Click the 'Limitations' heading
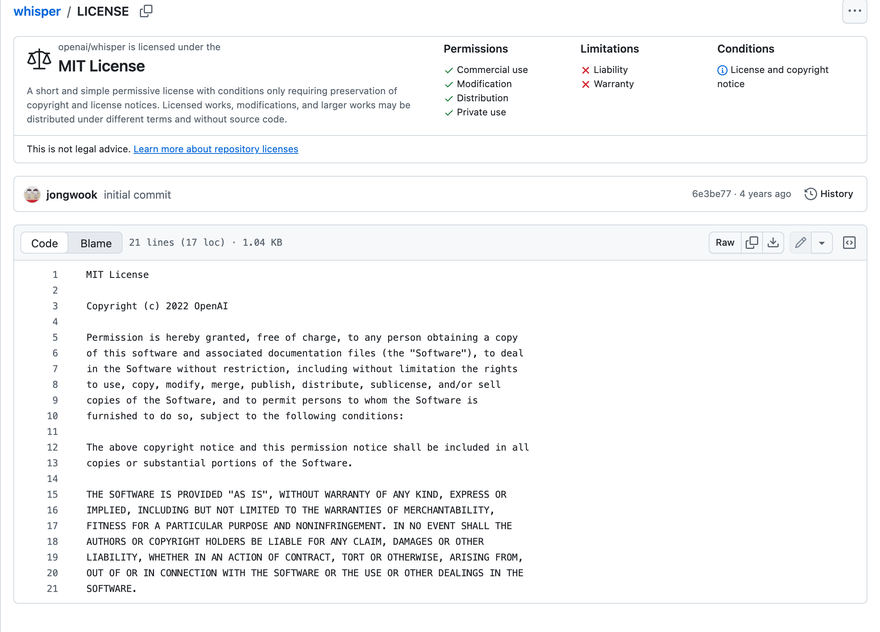880x632 pixels. 609,49
